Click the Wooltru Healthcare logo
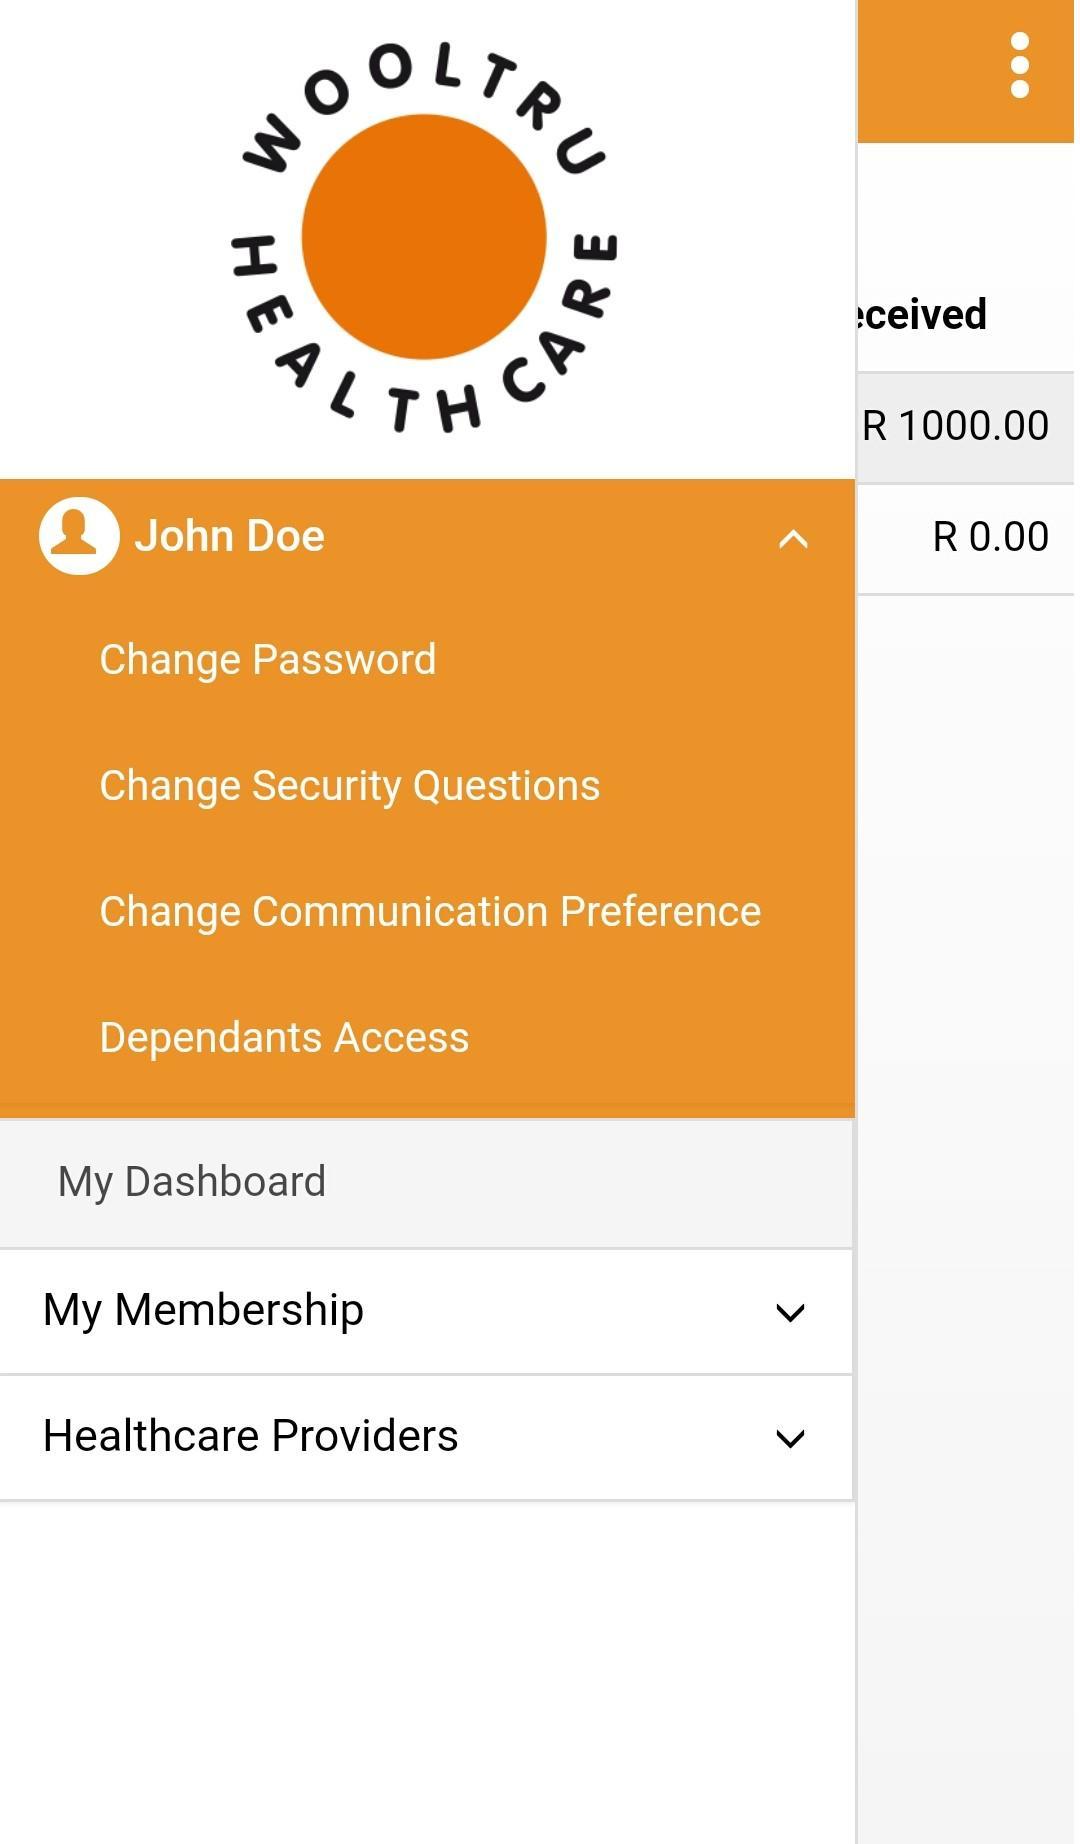The width and height of the screenshot is (1080, 1844). [x=424, y=238]
